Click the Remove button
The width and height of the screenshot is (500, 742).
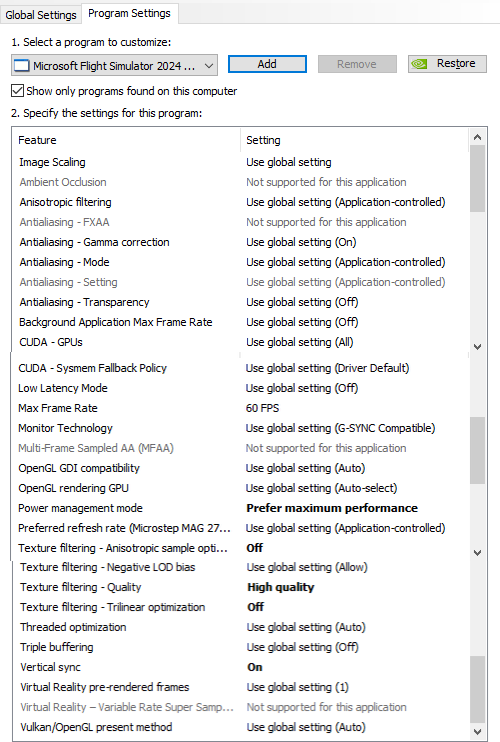(x=357, y=64)
